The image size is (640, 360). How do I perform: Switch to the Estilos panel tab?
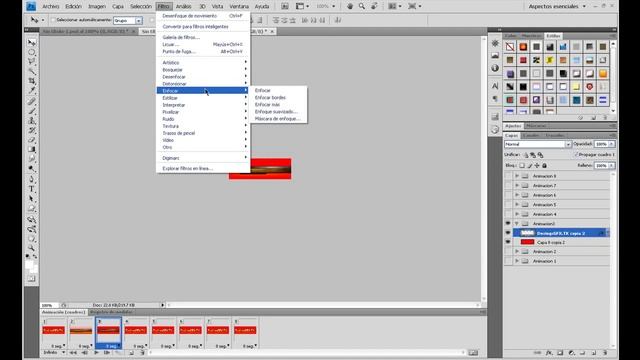coord(553,36)
